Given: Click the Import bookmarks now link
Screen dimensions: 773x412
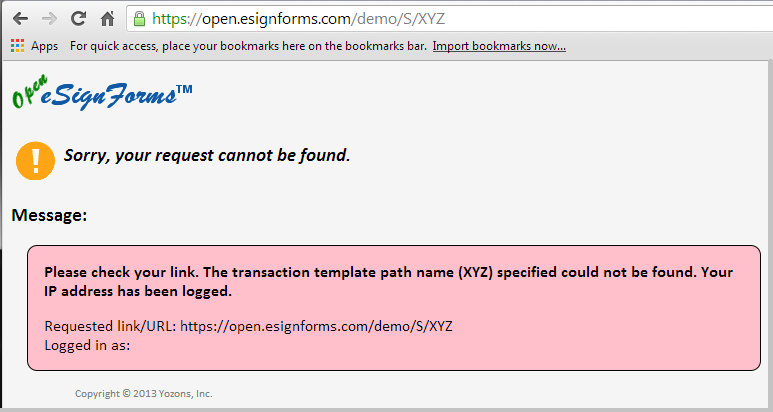Looking at the screenshot, I should pos(499,46).
